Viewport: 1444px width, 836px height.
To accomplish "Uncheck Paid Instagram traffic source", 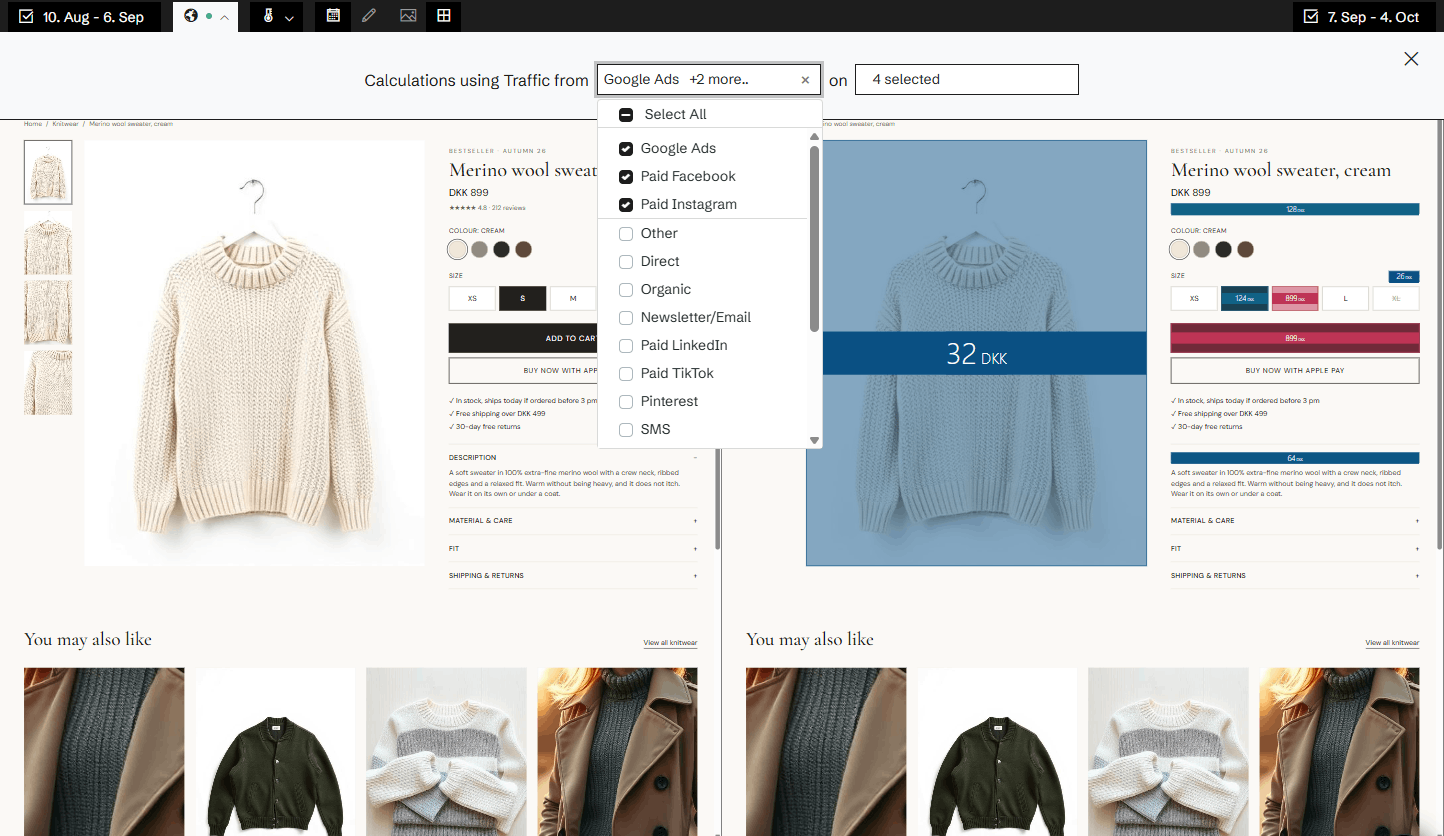I will coord(626,205).
